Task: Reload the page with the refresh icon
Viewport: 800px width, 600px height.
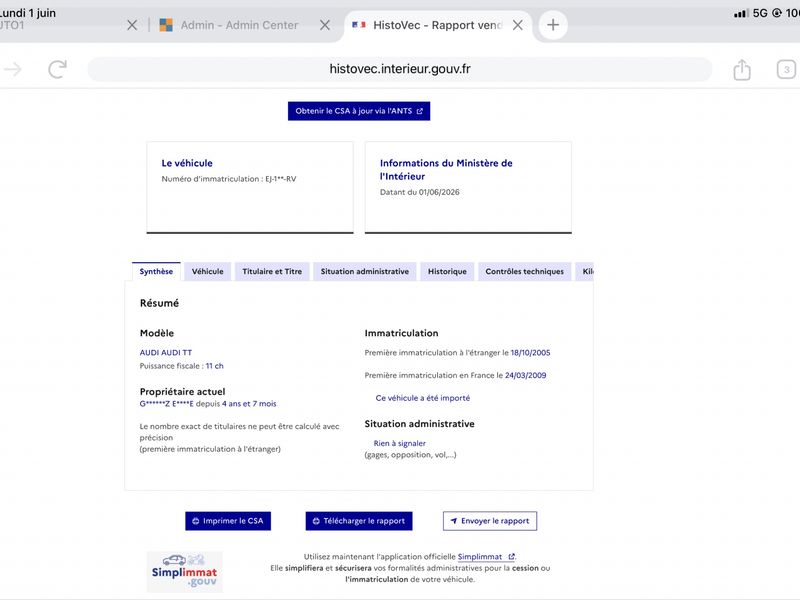Action: coord(58,69)
